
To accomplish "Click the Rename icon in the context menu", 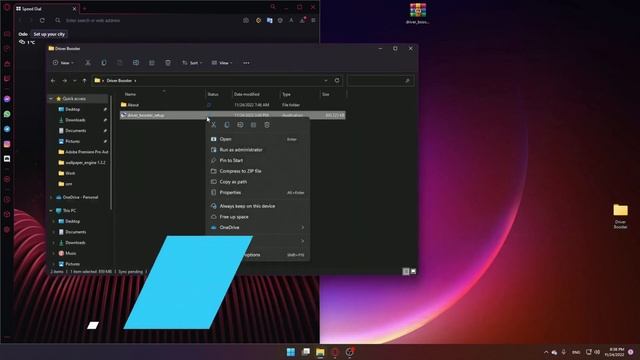I will click(240, 125).
